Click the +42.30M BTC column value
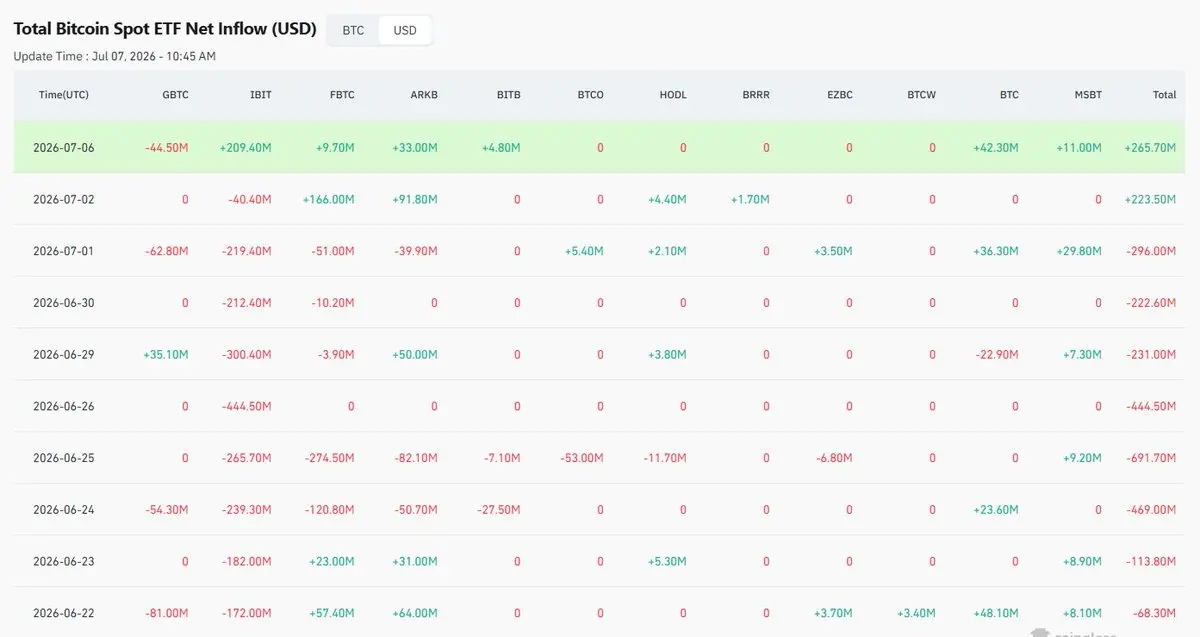 click(x=996, y=147)
